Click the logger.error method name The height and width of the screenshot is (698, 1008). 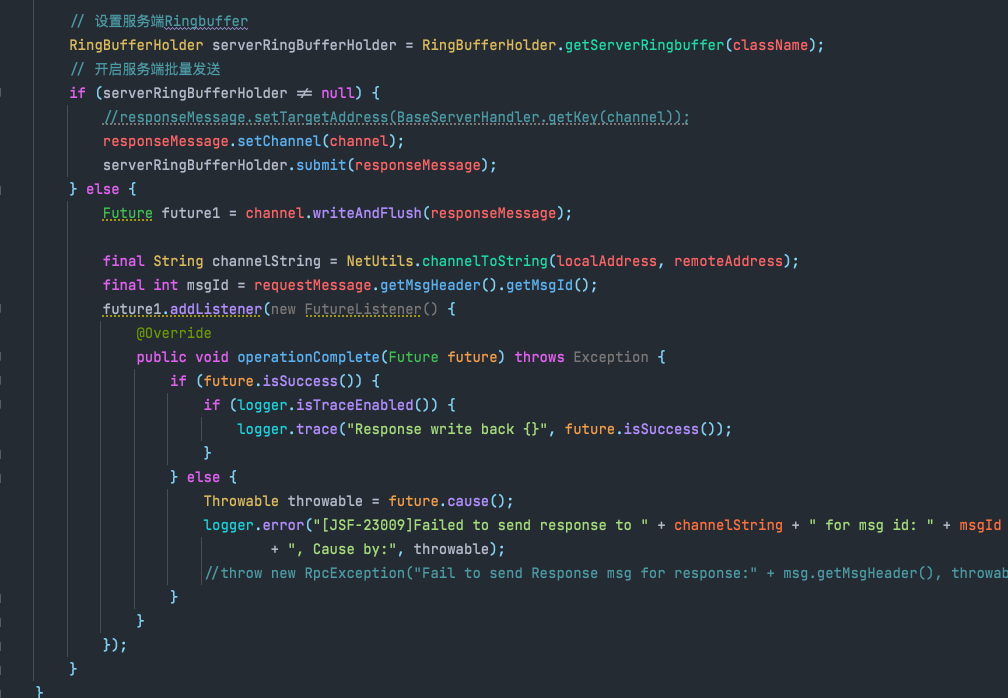pyautogui.click(x=283, y=526)
